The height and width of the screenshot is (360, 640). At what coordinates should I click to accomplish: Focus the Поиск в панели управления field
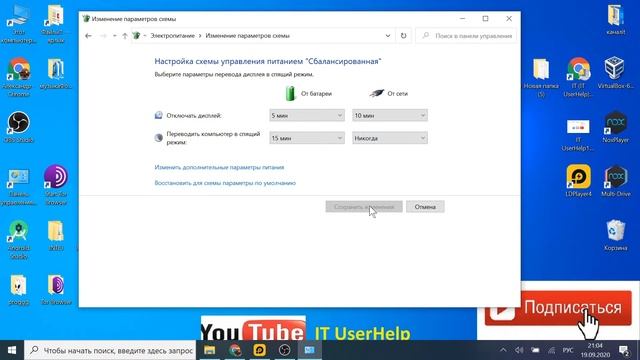(x=466, y=36)
